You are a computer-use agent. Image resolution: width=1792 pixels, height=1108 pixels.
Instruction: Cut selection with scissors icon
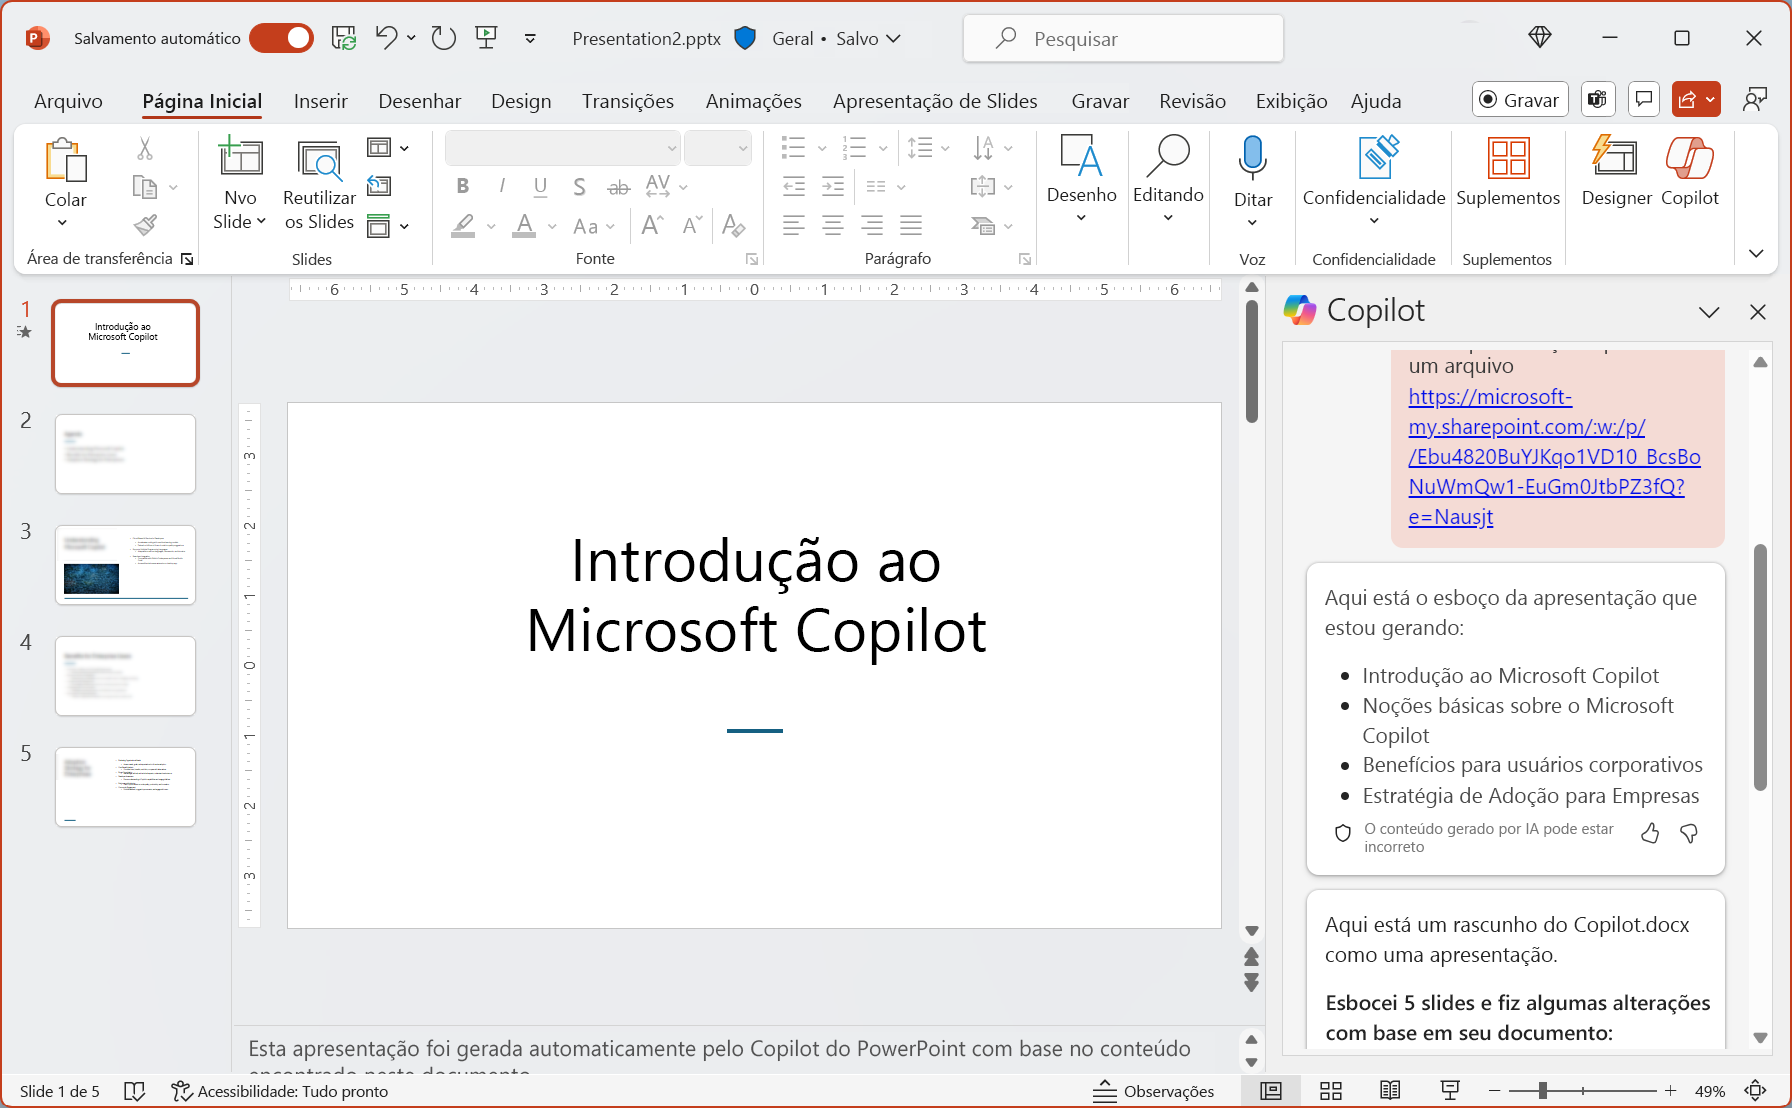[x=145, y=149]
